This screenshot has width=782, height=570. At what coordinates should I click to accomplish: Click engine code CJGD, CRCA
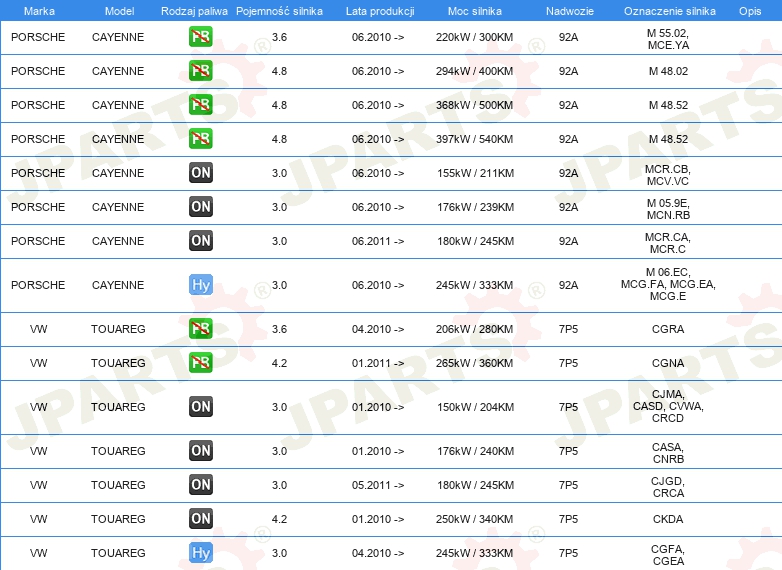click(x=668, y=487)
